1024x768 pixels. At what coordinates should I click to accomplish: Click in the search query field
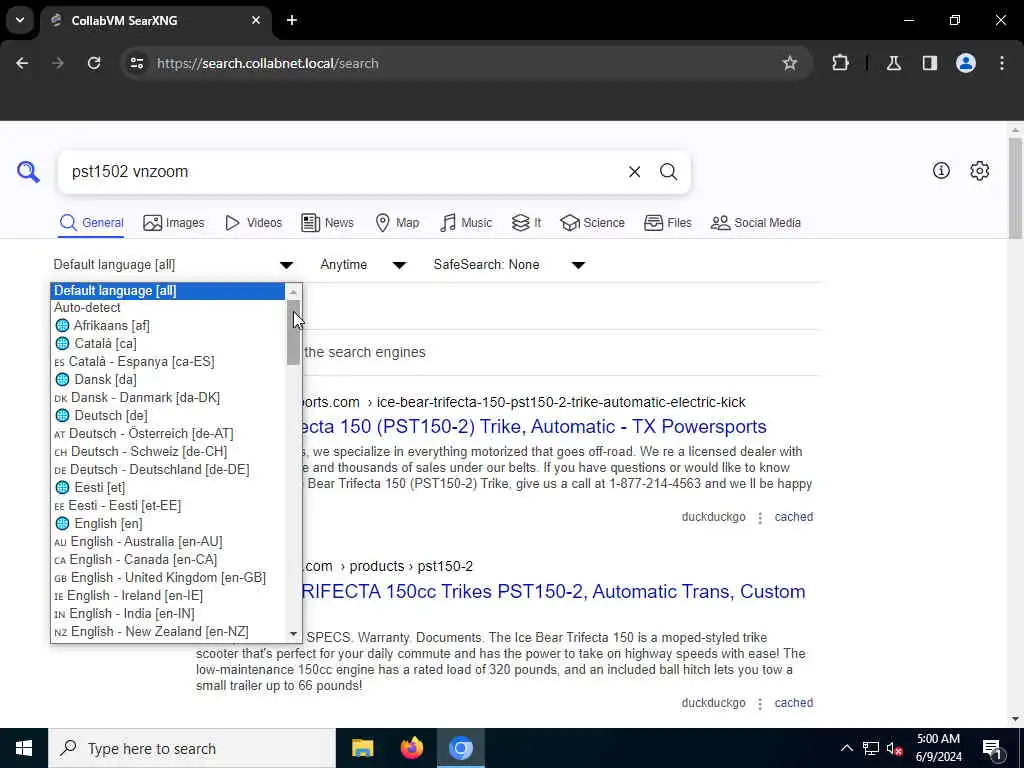pos(343,172)
